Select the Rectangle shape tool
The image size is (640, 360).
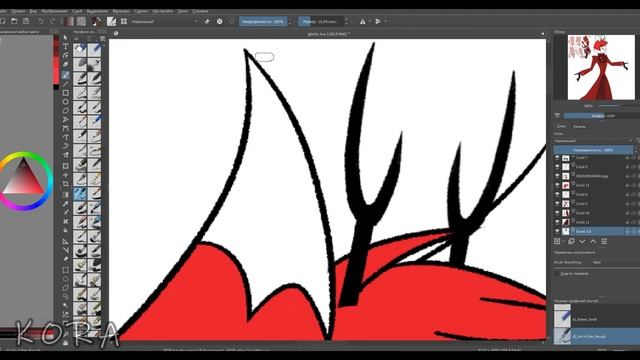pos(65,93)
